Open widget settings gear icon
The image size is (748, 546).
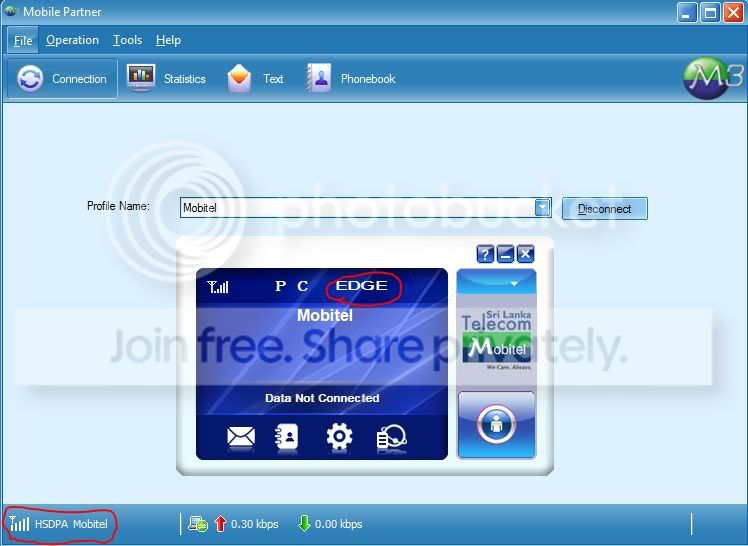click(339, 436)
